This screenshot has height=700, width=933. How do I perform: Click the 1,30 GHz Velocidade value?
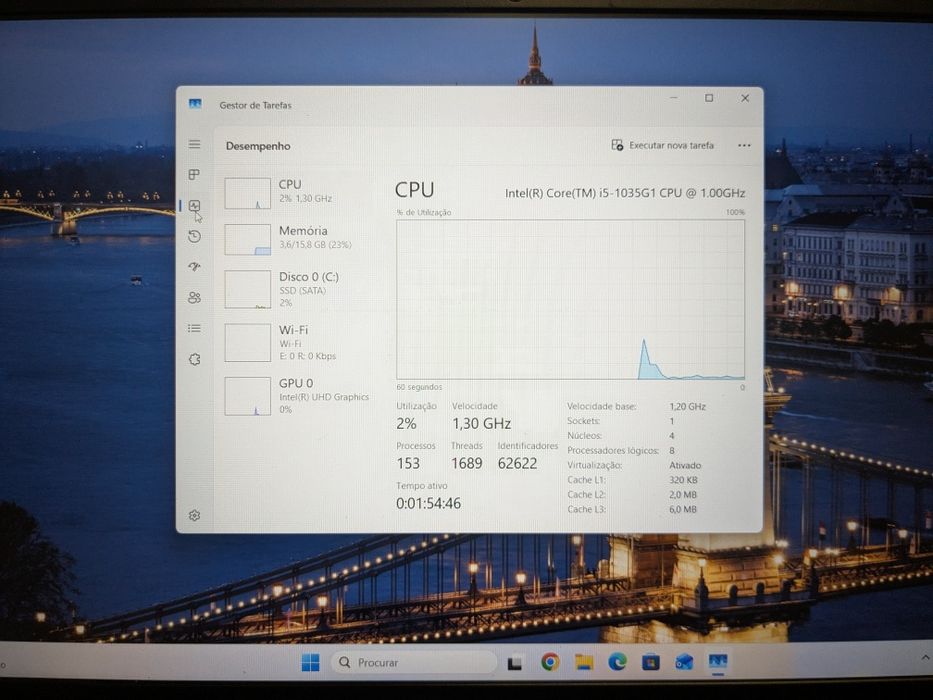coord(481,424)
